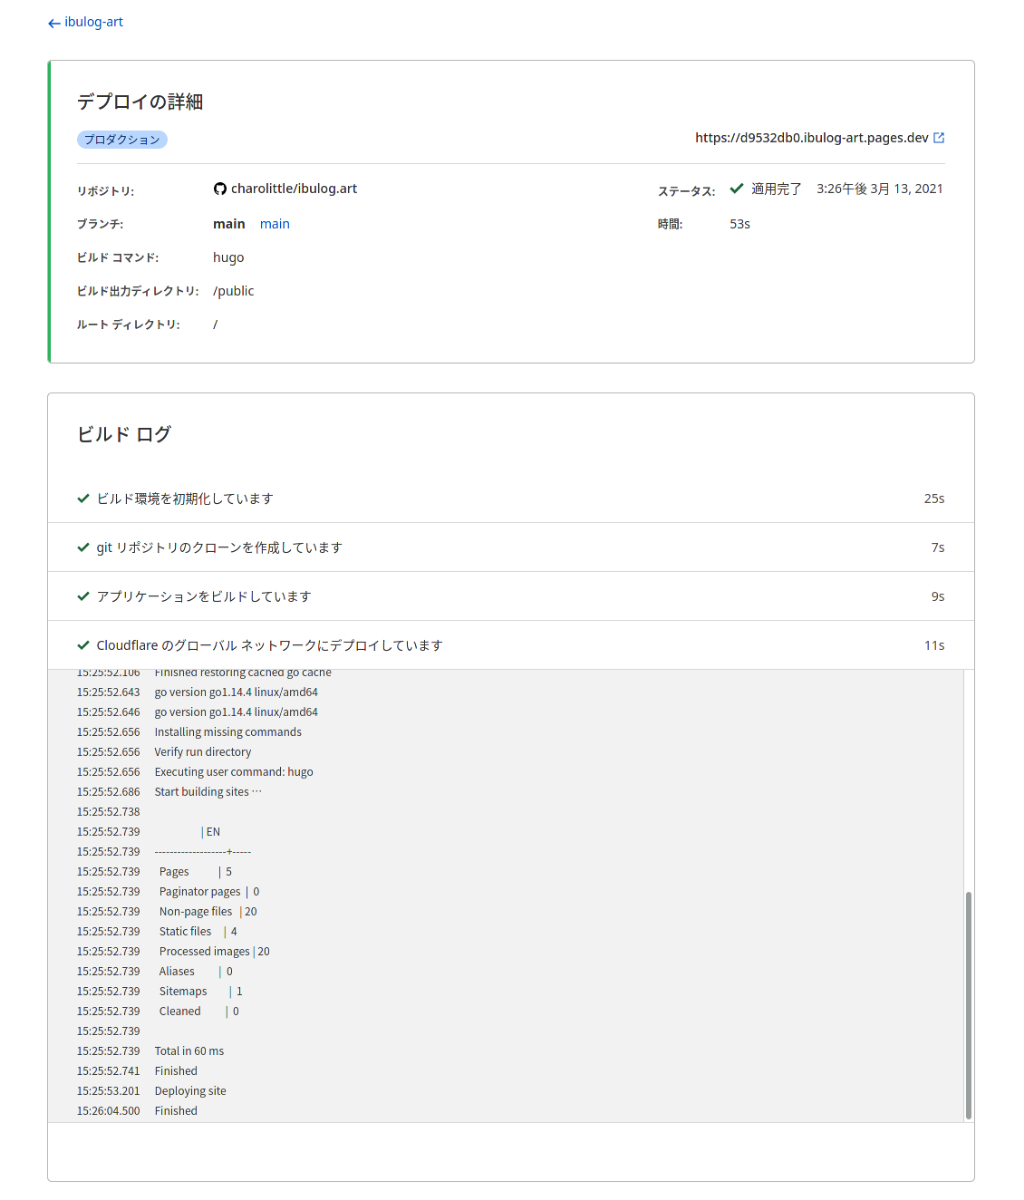Open https://d9532db0.ibulog-art.pages.dev deployment URL
This screenshot has height=1200, width=1024.
pyautogui.click(x=812, y=138)
